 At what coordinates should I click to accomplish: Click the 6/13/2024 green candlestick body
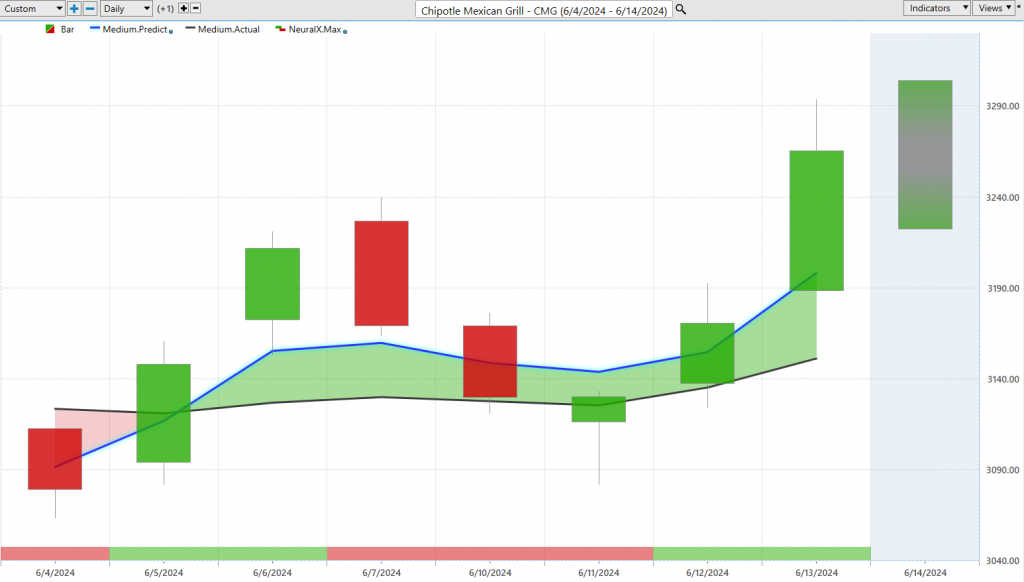coord(816,220)
